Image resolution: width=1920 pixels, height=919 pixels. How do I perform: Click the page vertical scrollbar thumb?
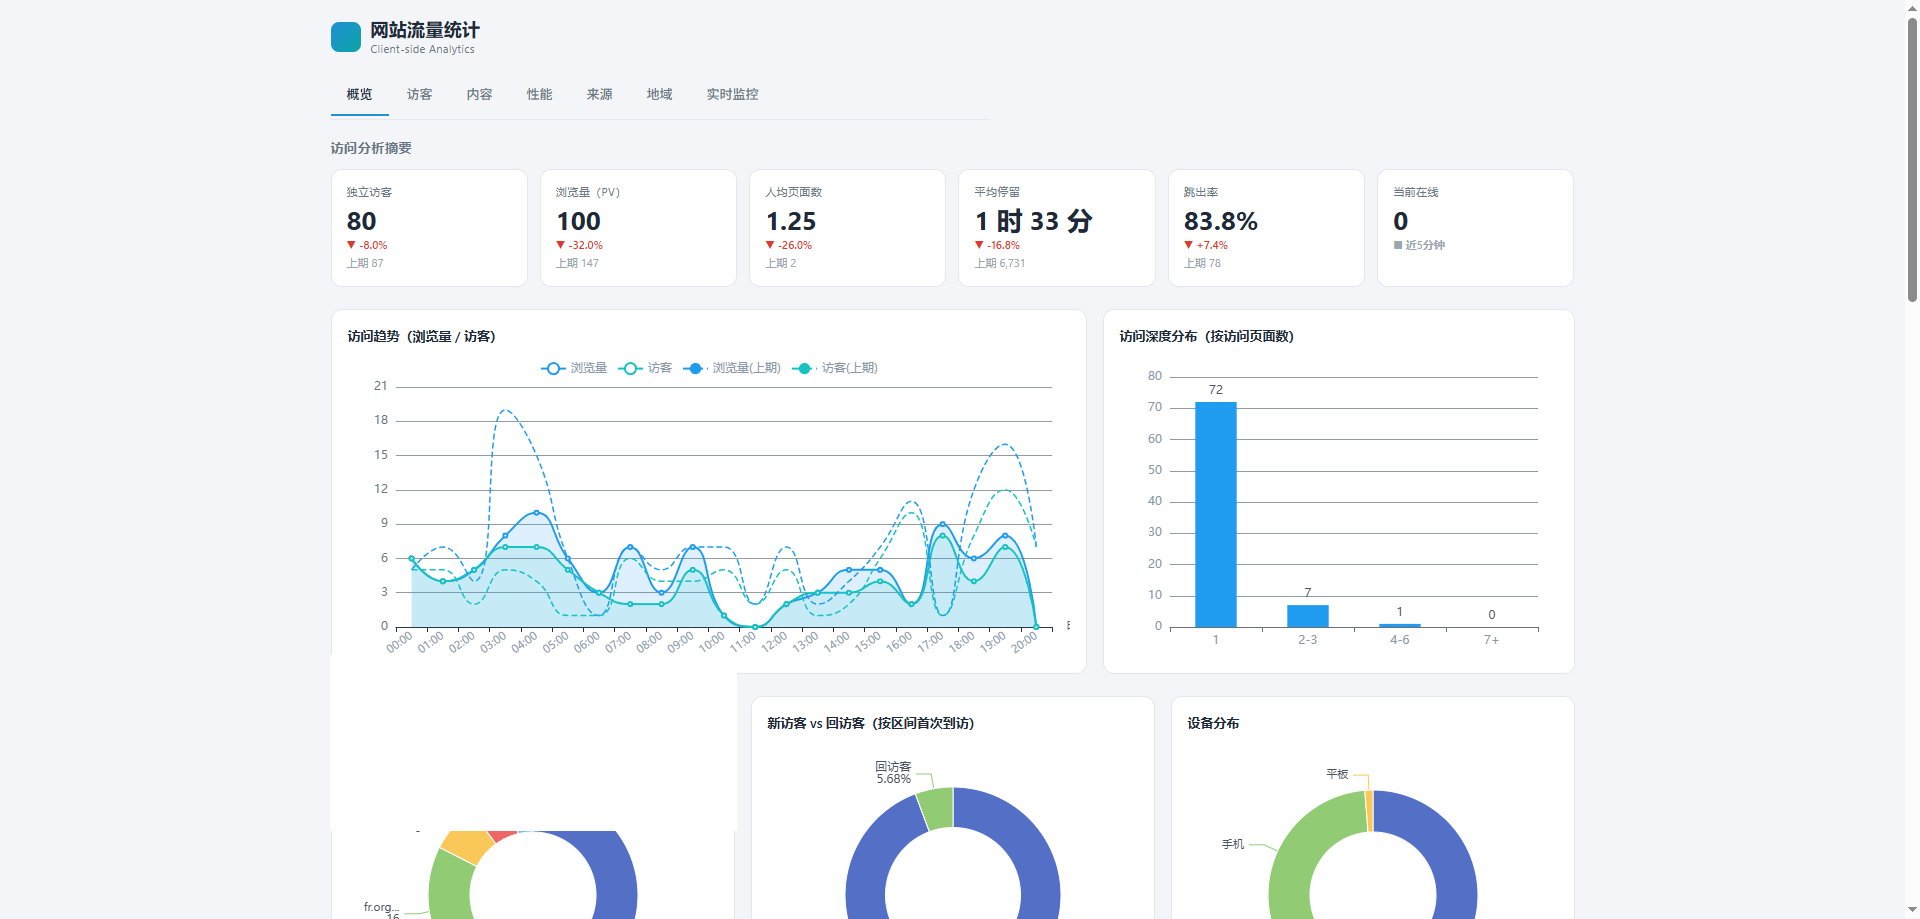[x=1912, y=158]
